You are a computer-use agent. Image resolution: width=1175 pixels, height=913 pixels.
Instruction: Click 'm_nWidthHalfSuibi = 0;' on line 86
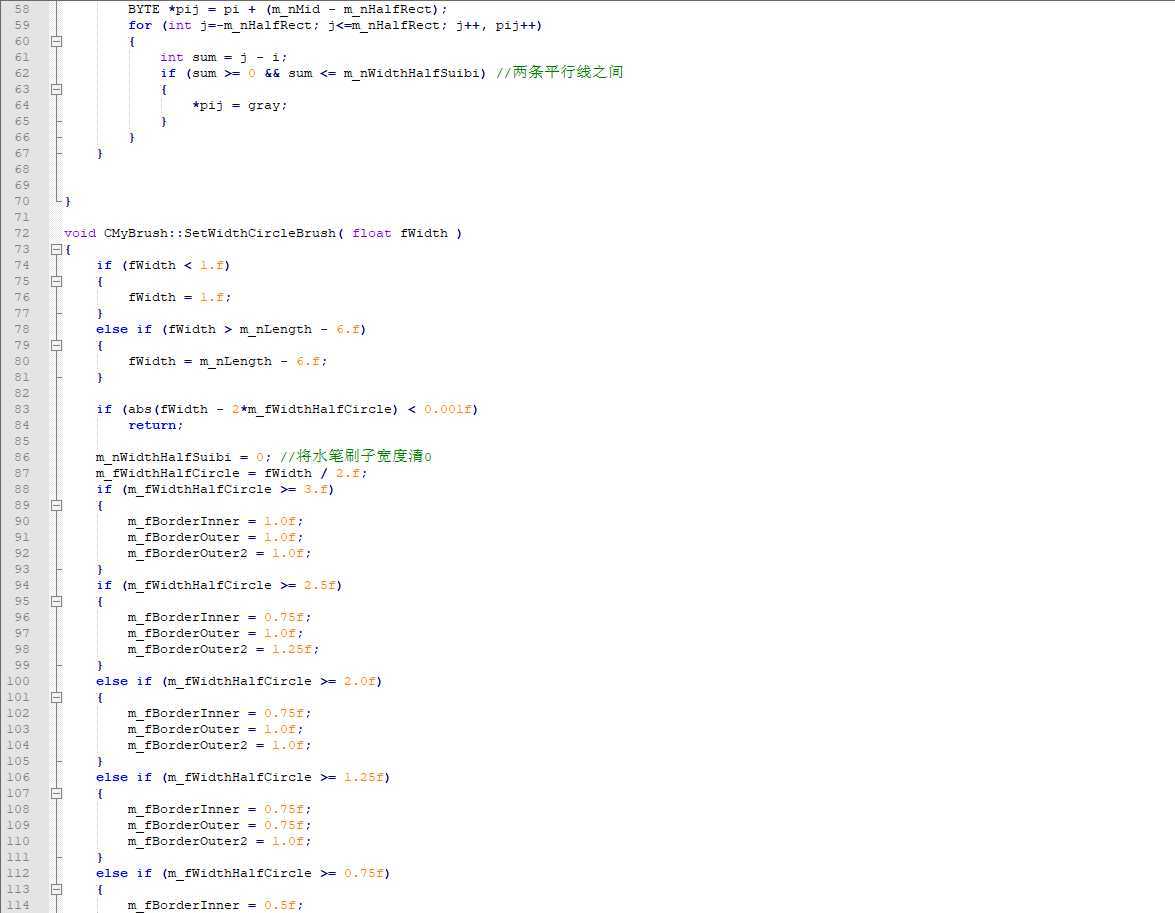tap(184, 457)
